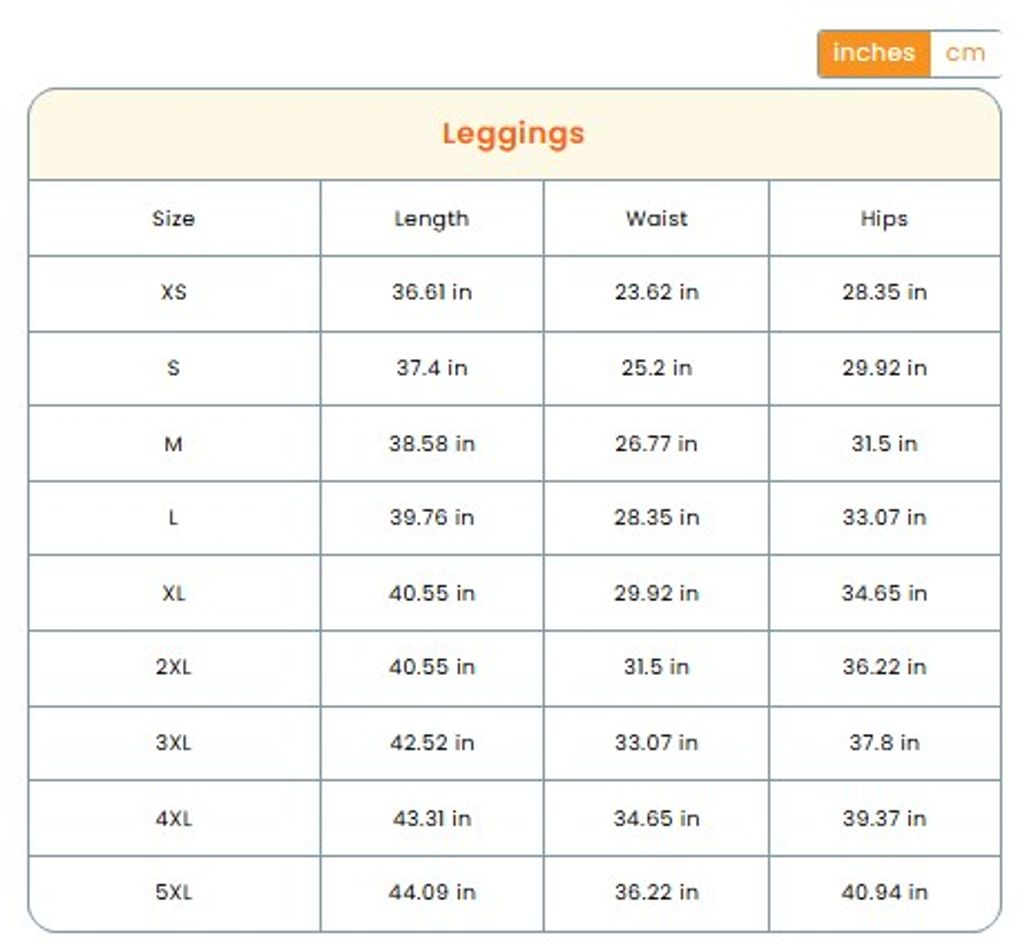The width and height of the screenshot is (1024, 944).
Task: Click the 26.77 in waist cell
Action: point(656,443)
